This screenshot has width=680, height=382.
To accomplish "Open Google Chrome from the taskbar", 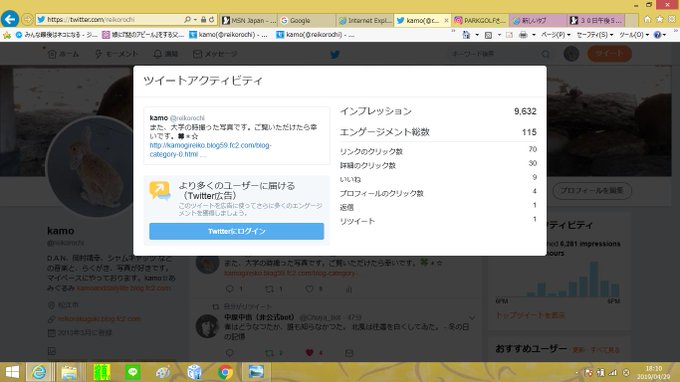I will (x=225, y=372).
